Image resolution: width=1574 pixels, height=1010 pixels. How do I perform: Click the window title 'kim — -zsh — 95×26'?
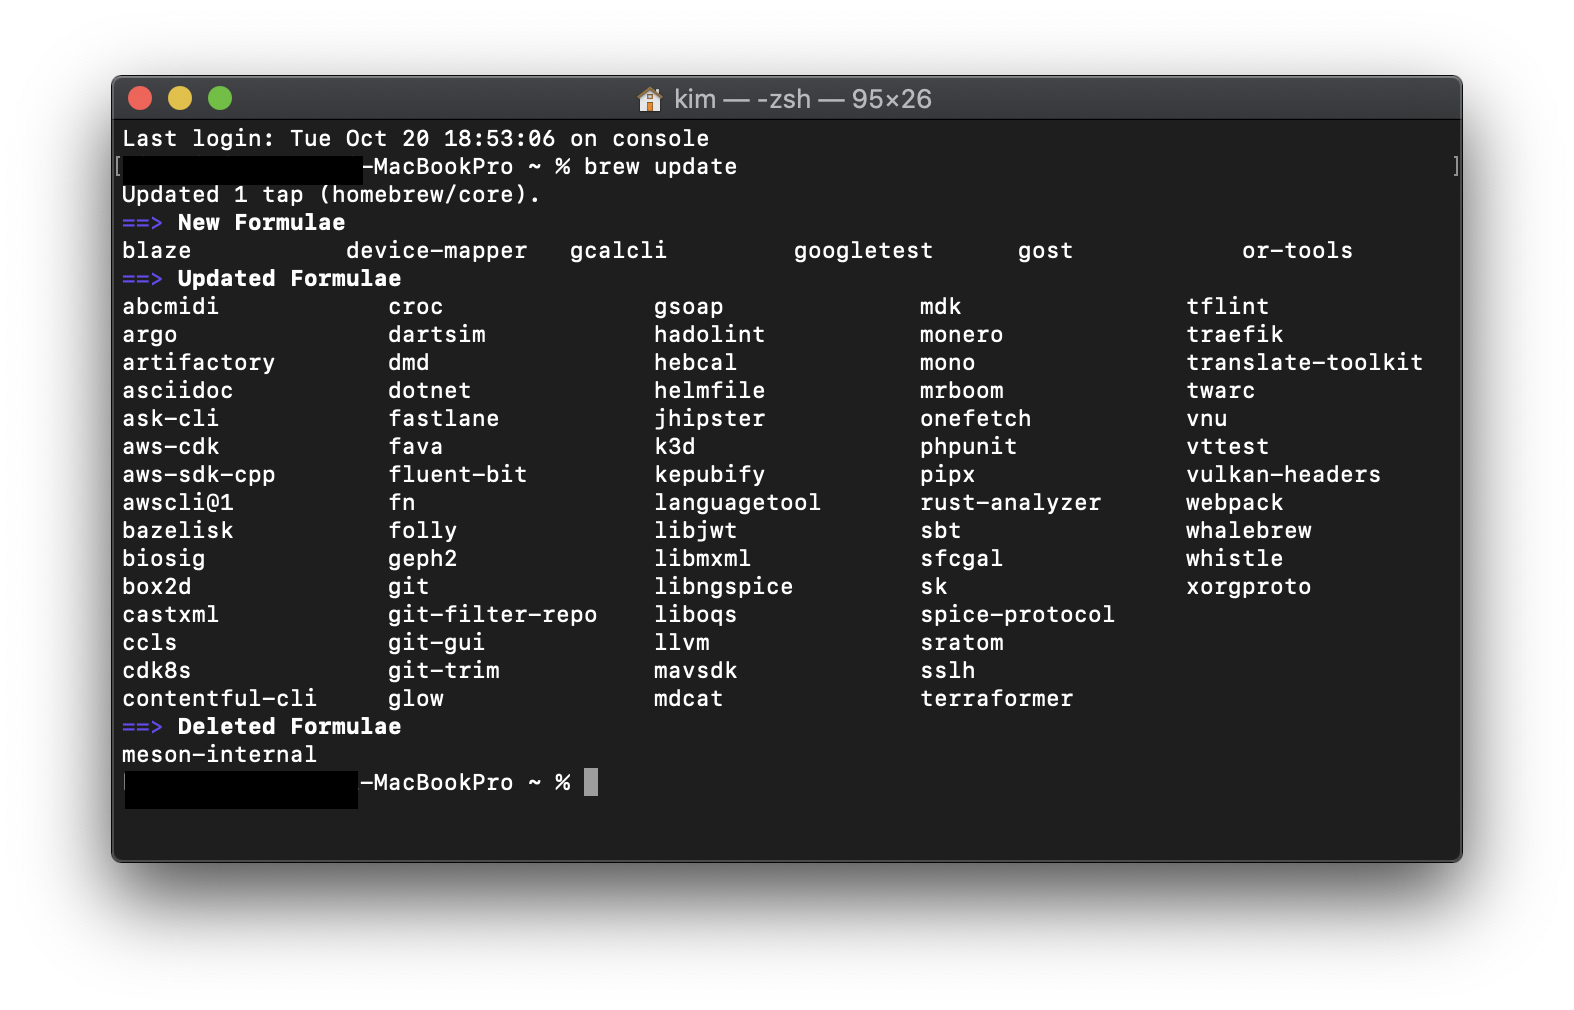(803, 99)
